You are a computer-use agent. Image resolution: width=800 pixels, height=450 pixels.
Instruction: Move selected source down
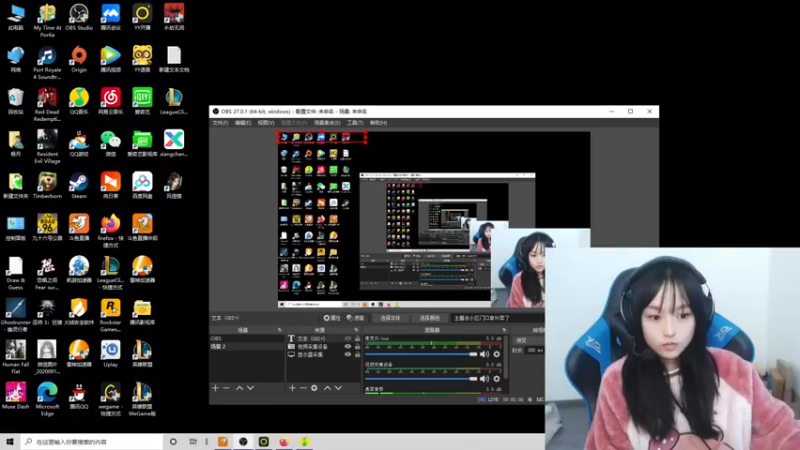tap(338, 388)
